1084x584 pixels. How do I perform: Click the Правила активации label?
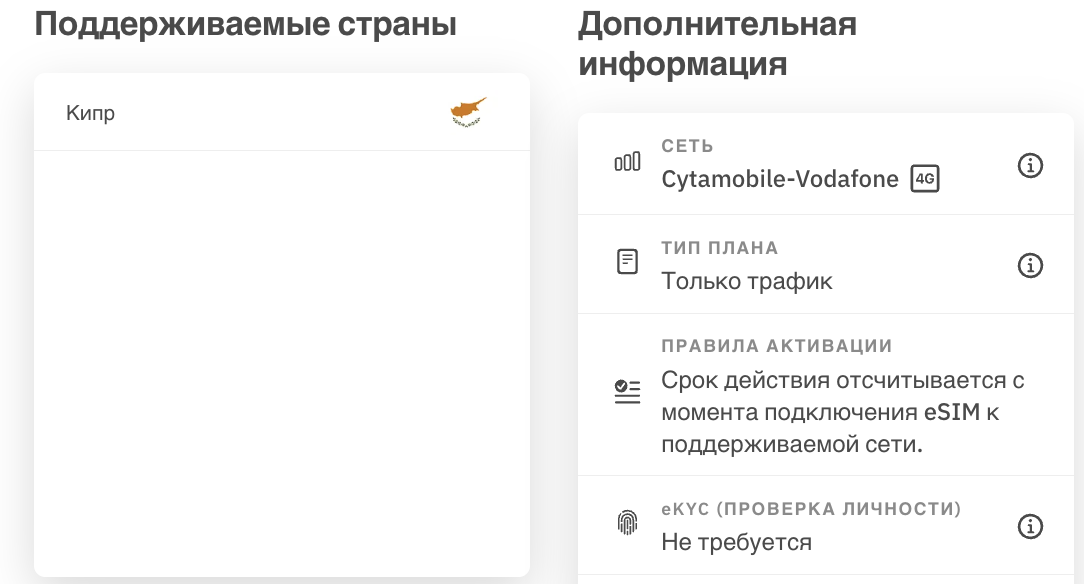click(x=777, y=346)
